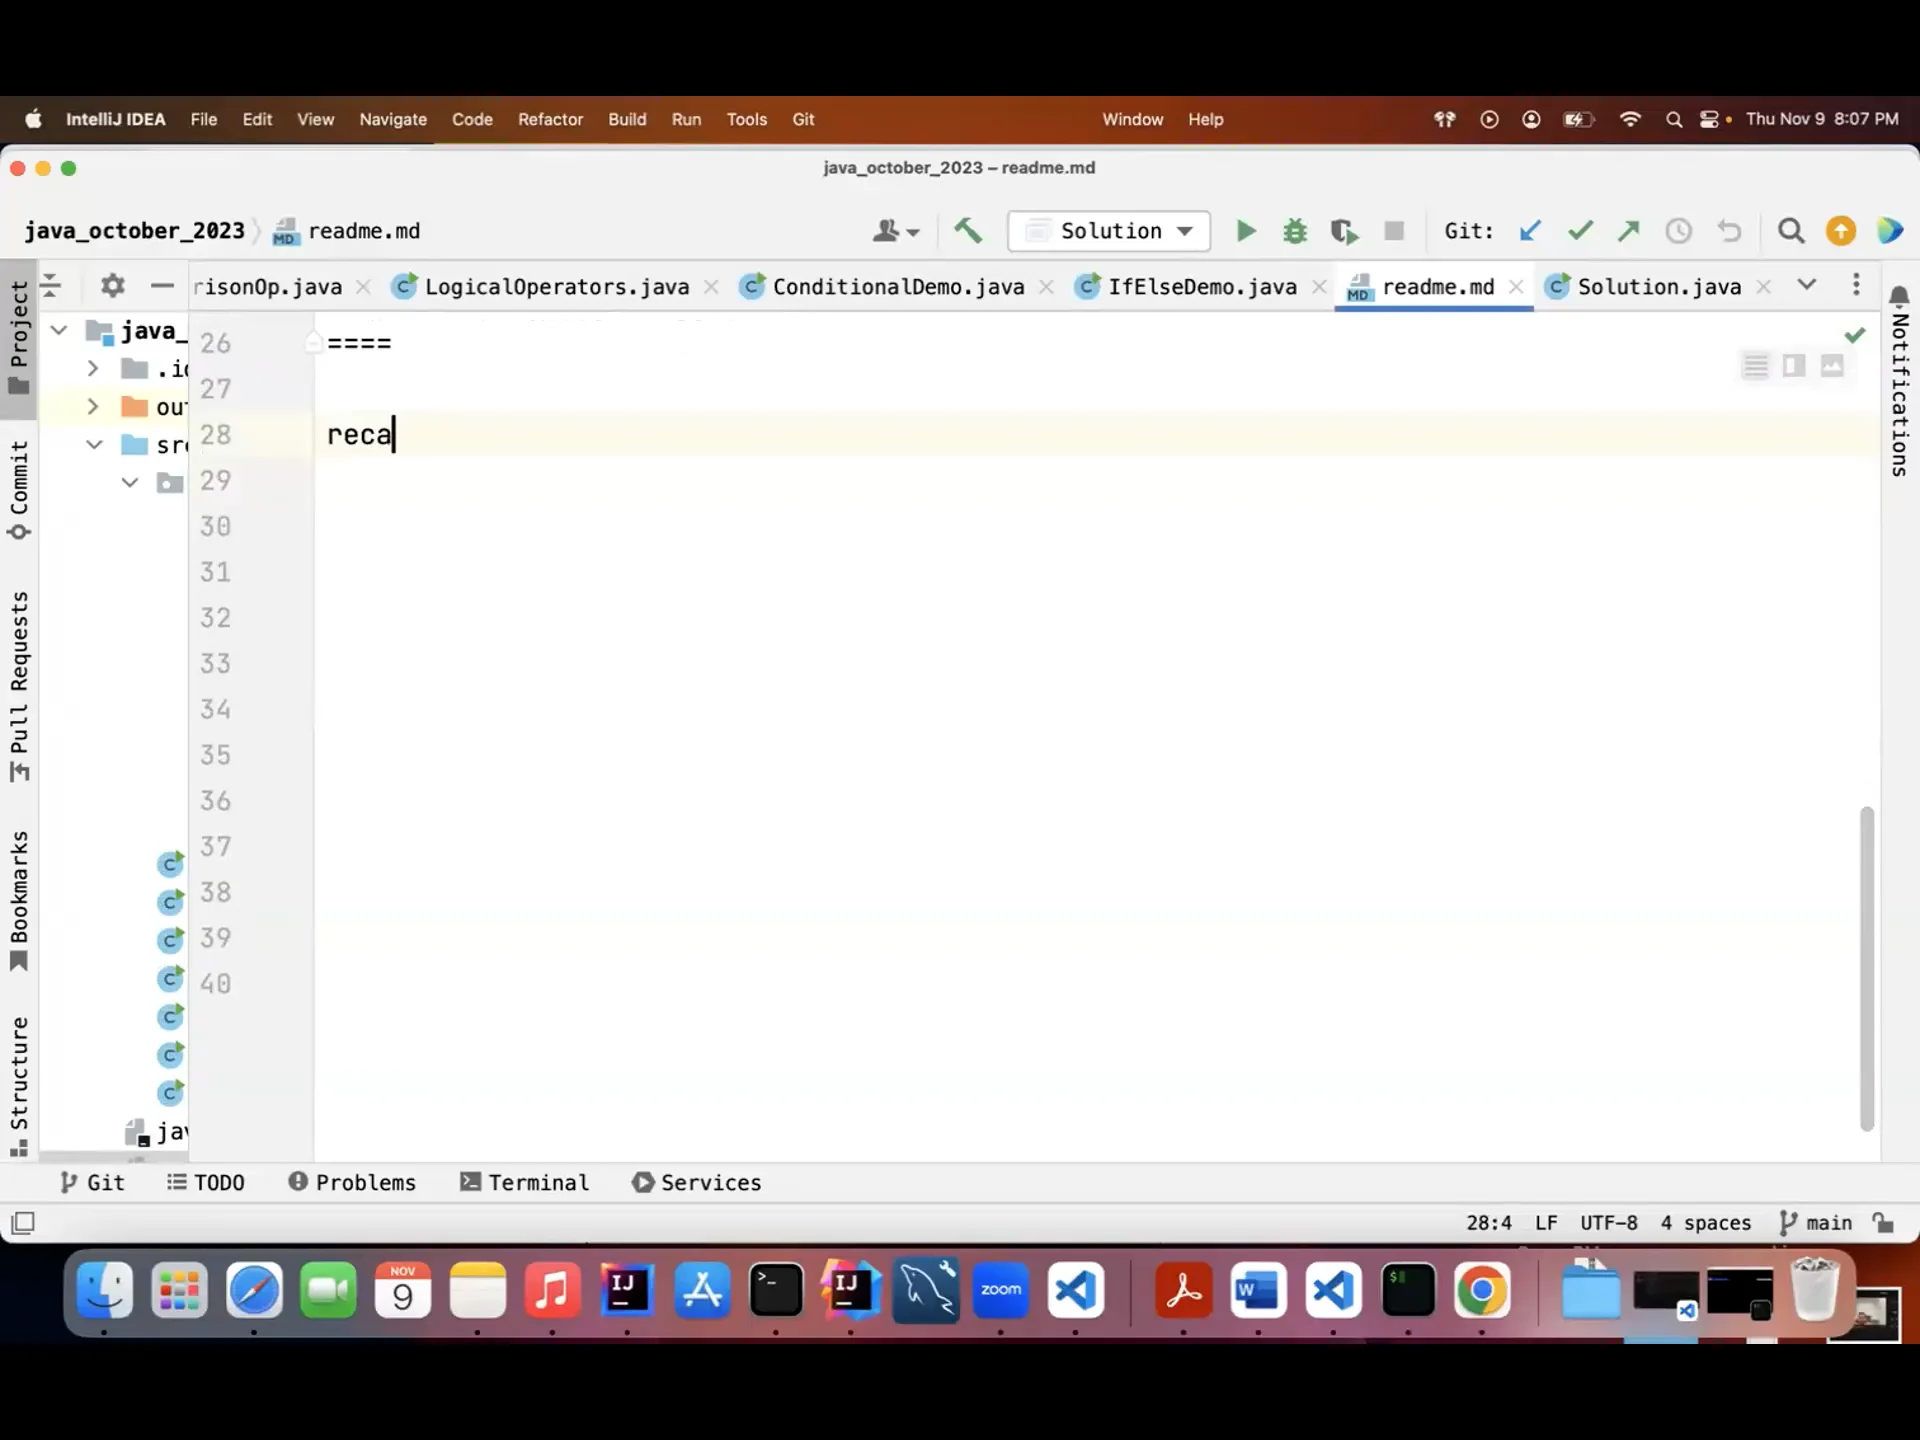The width and height of the screenshot is (1920, 1440).
Task: Select the Debug icon in the toolbar
Action: 1295,231
